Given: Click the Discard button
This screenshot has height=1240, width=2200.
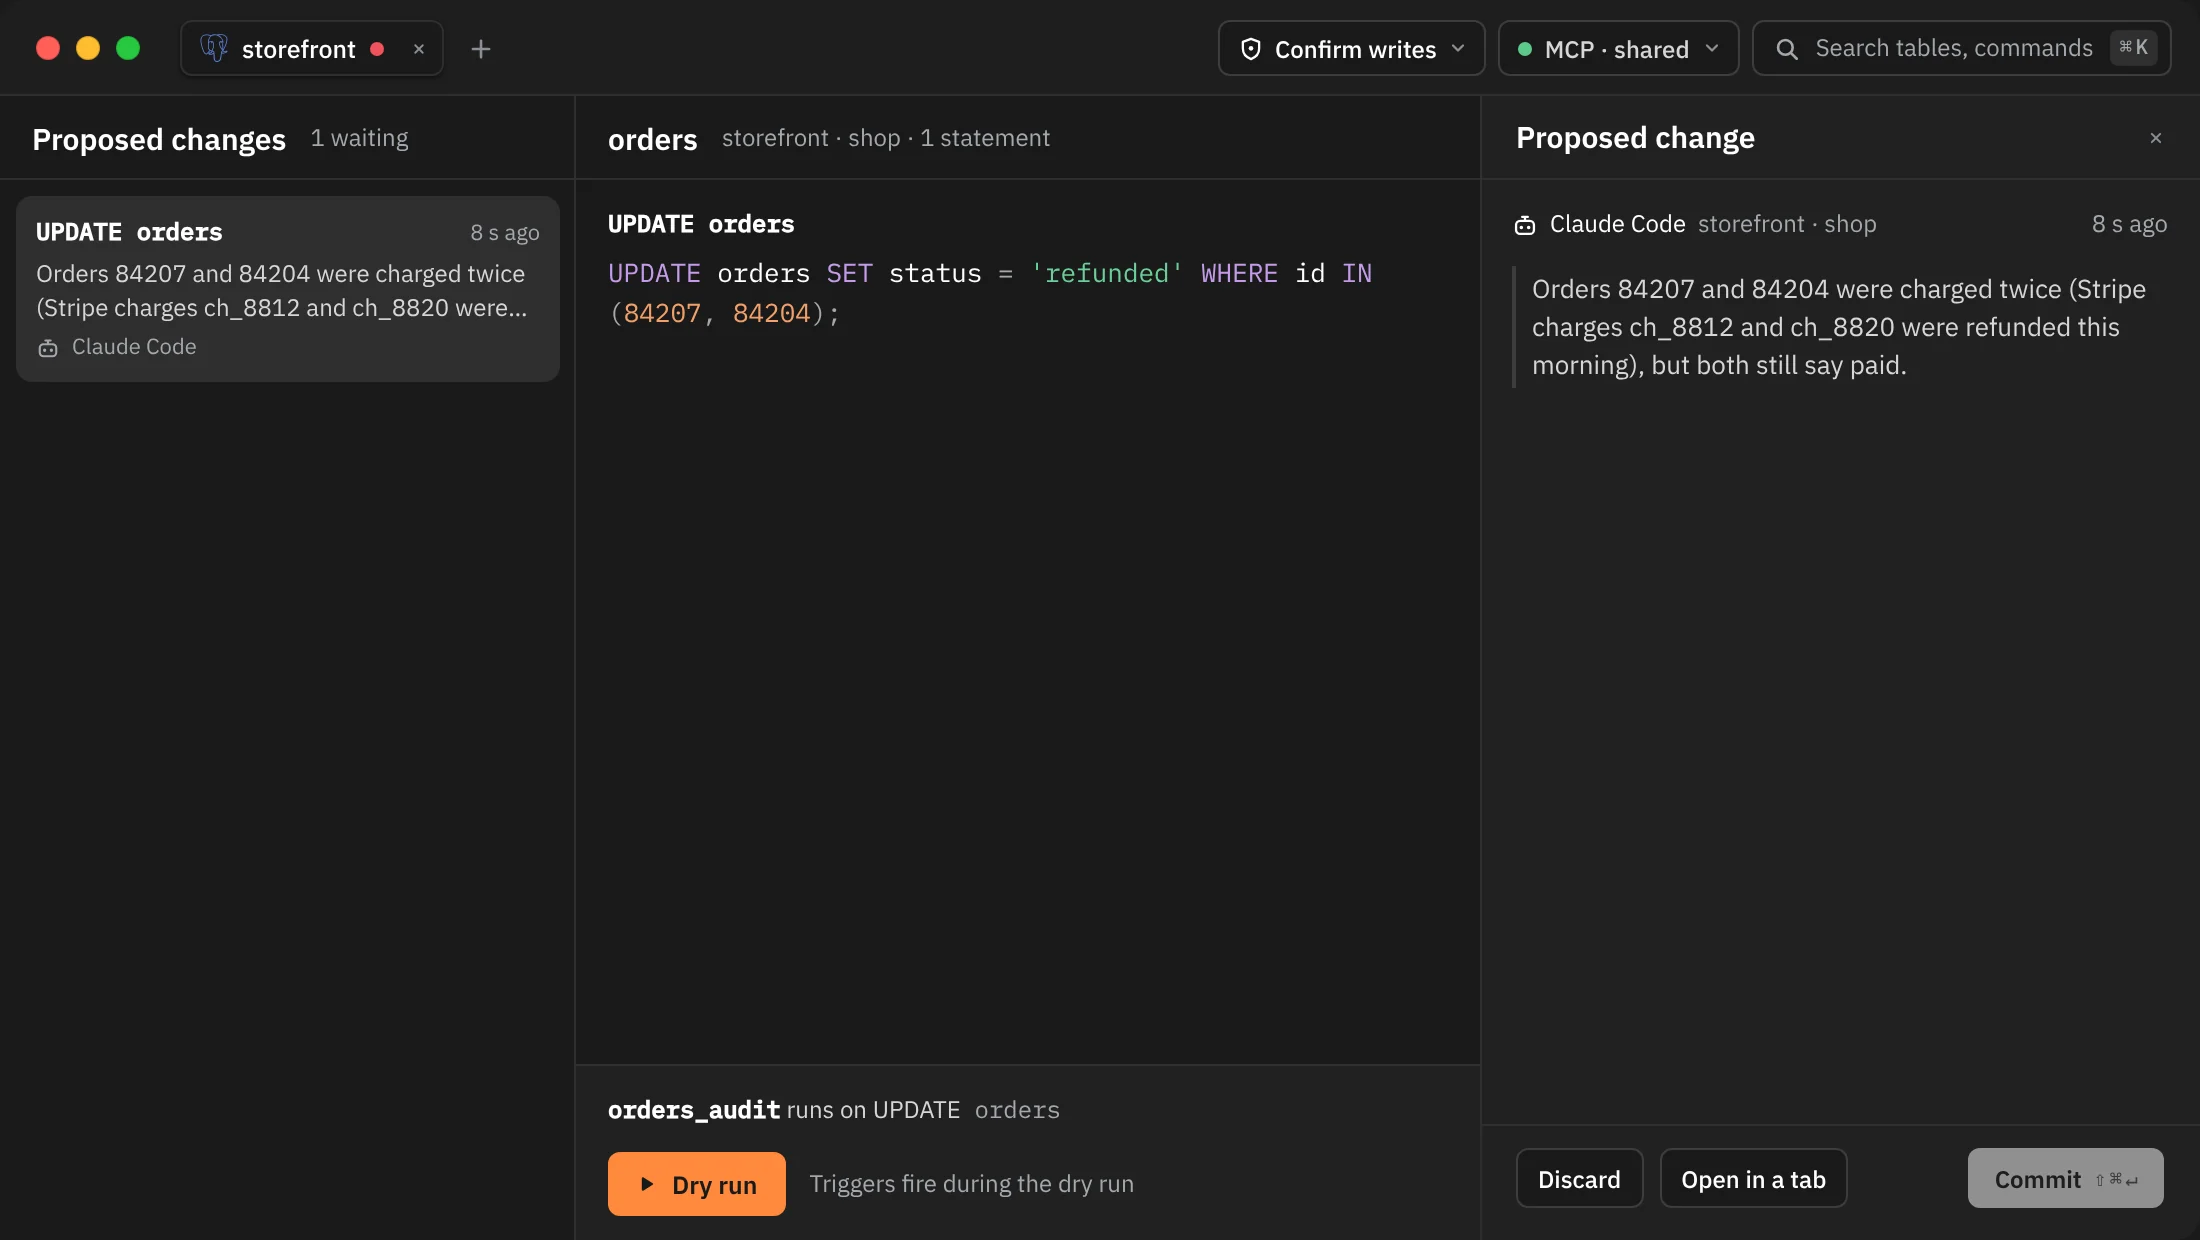Looking at the screenshot, I should pos(1579,1179).
